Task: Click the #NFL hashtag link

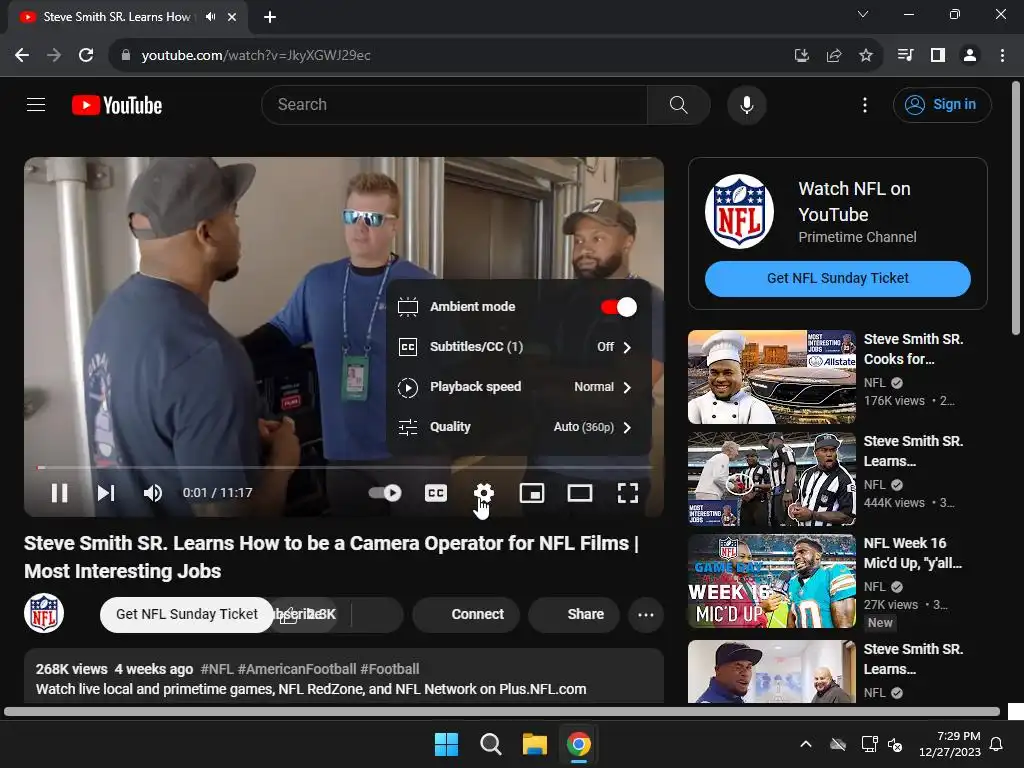Action: [x=217, y=669]
